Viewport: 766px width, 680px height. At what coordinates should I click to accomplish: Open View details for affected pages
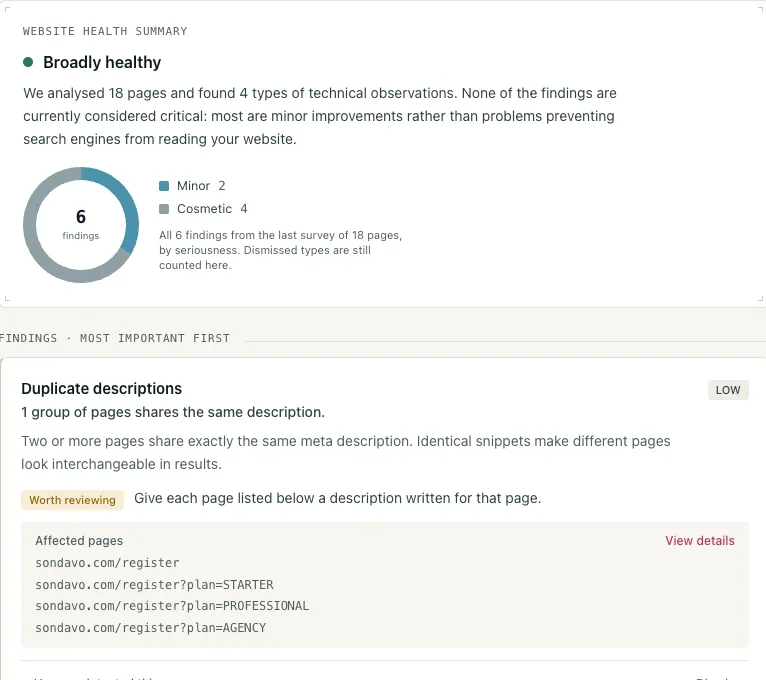pyautogui.click(x=700, y=541)
